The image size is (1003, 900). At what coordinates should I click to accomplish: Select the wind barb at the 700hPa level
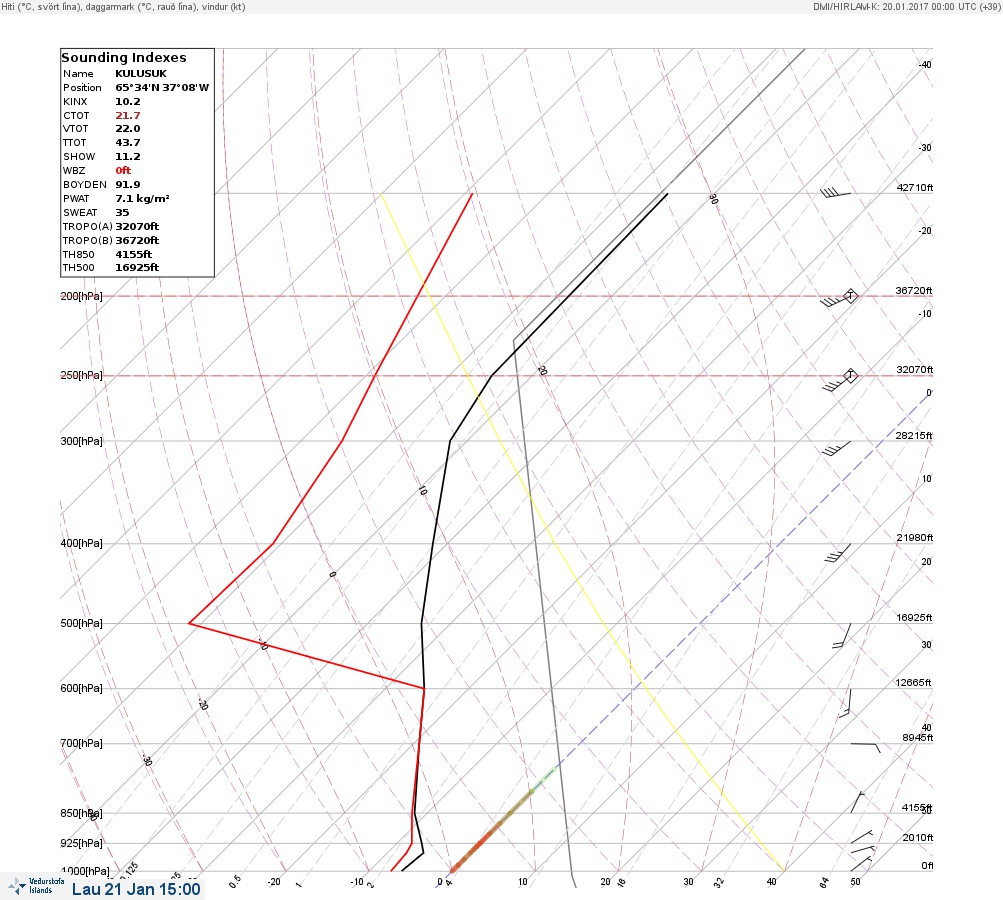(865, 747)
